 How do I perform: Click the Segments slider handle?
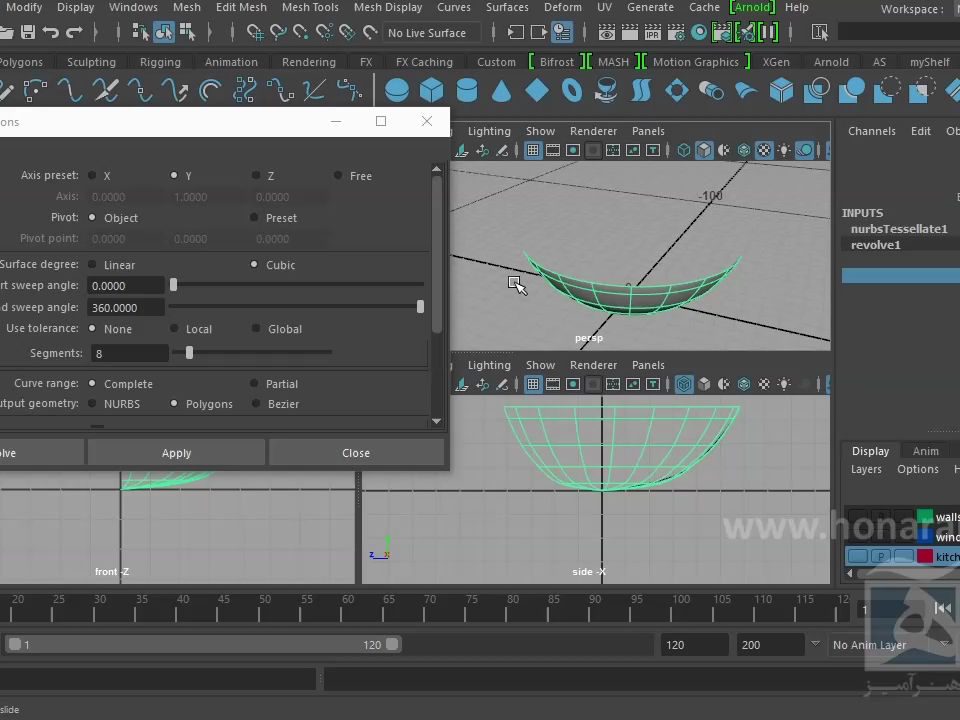pyautogui.click(x=189, y=352)
